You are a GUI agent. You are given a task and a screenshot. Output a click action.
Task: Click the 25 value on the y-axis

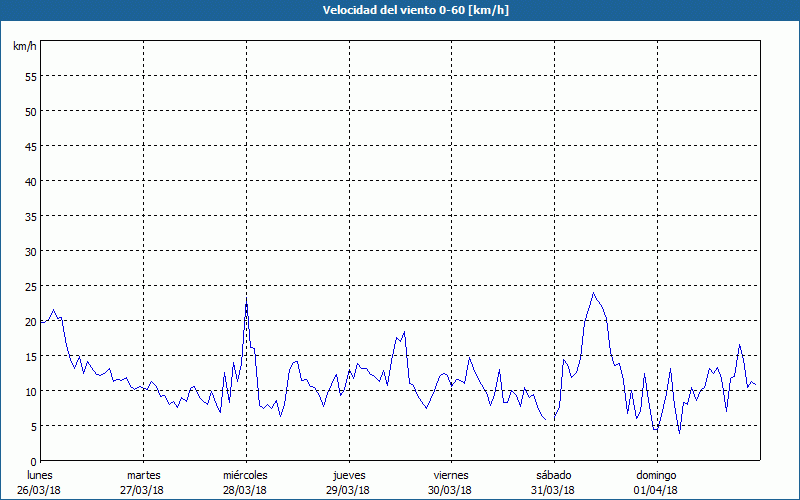coord(30,286)
